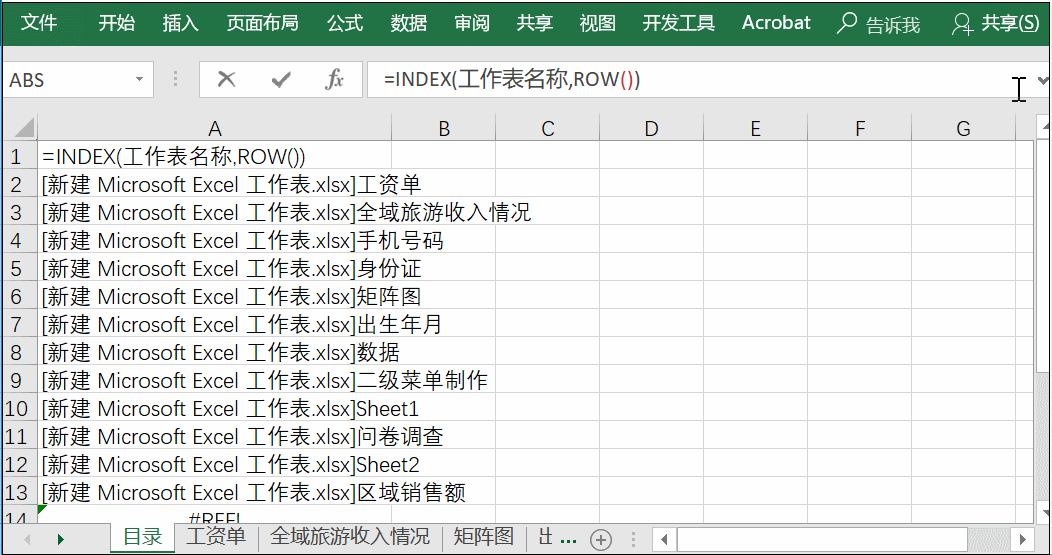Click the Name Box showing ABS

(x=67, y=80)
